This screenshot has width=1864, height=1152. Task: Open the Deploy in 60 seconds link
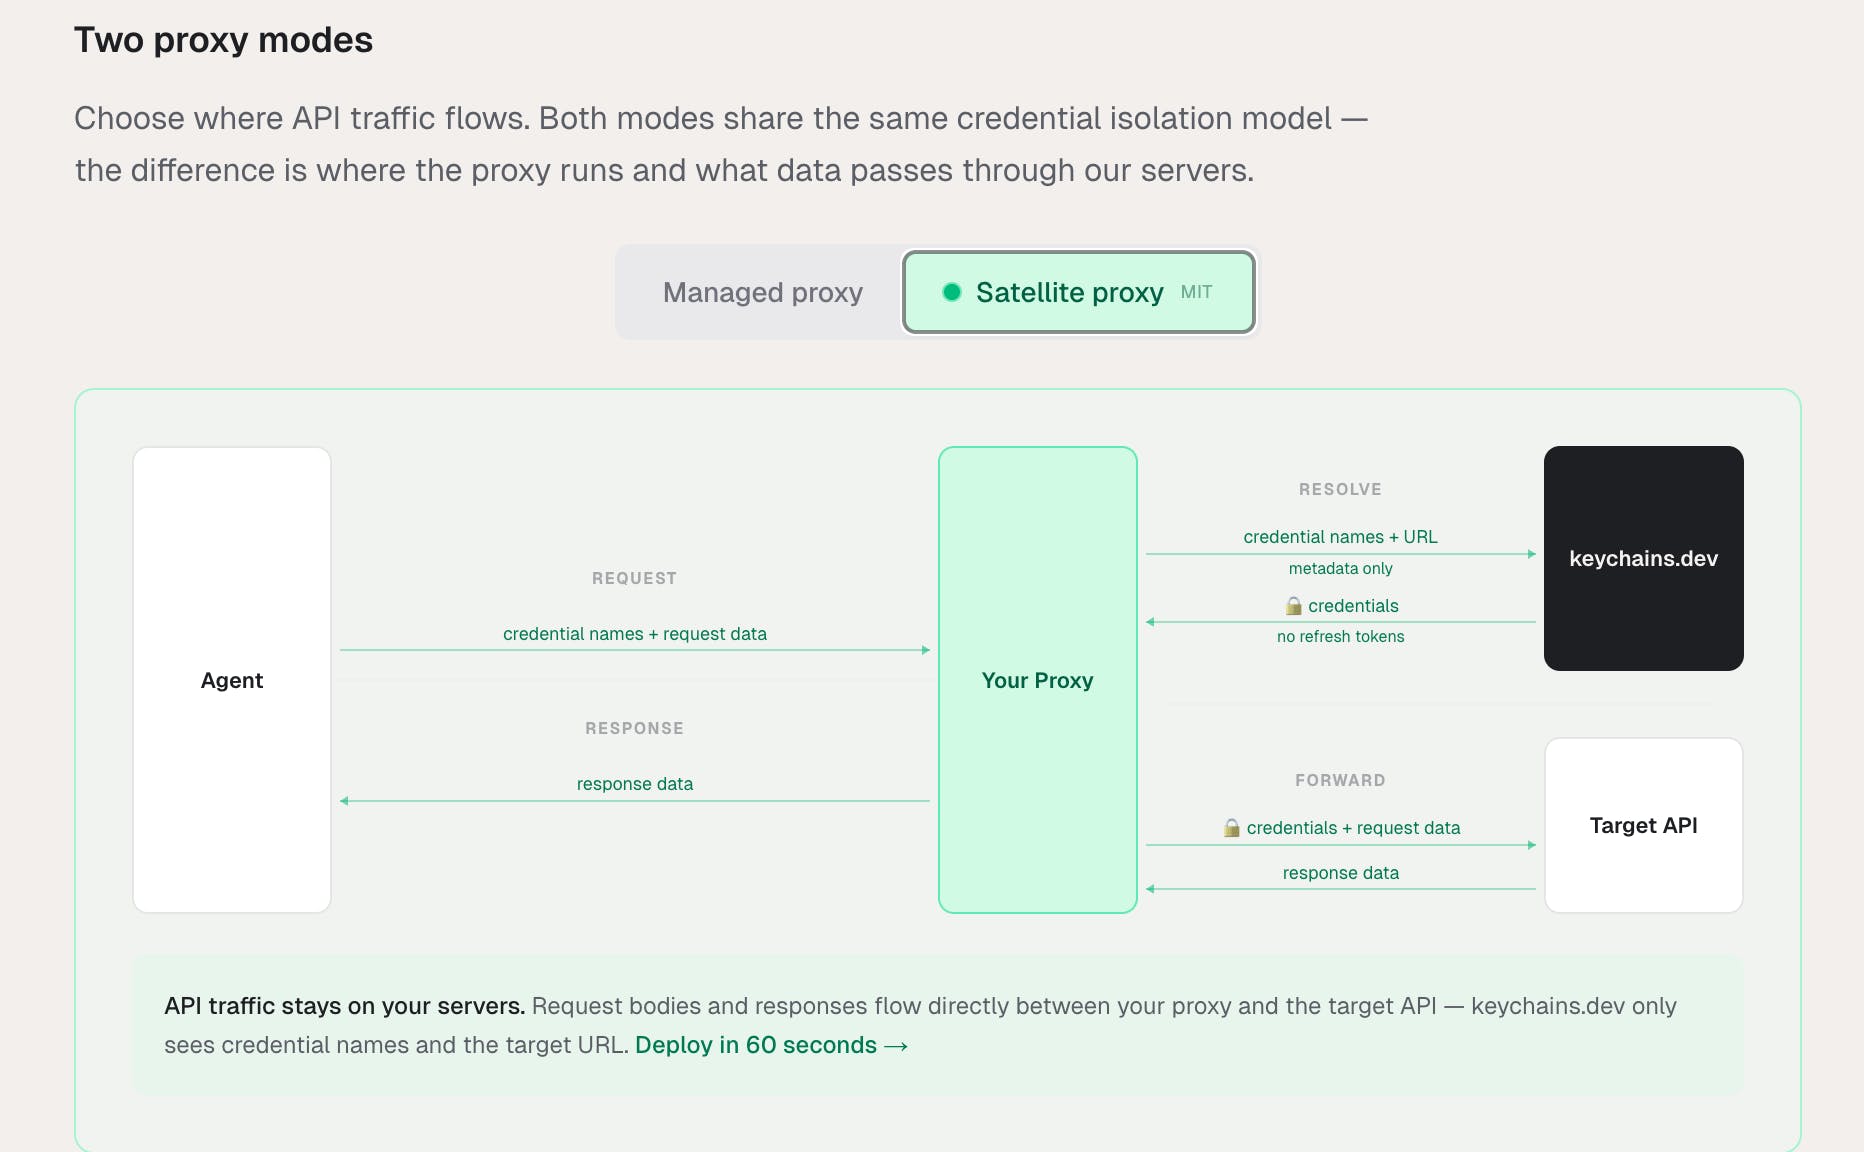pyautogui.click(x=771, y=1045)
